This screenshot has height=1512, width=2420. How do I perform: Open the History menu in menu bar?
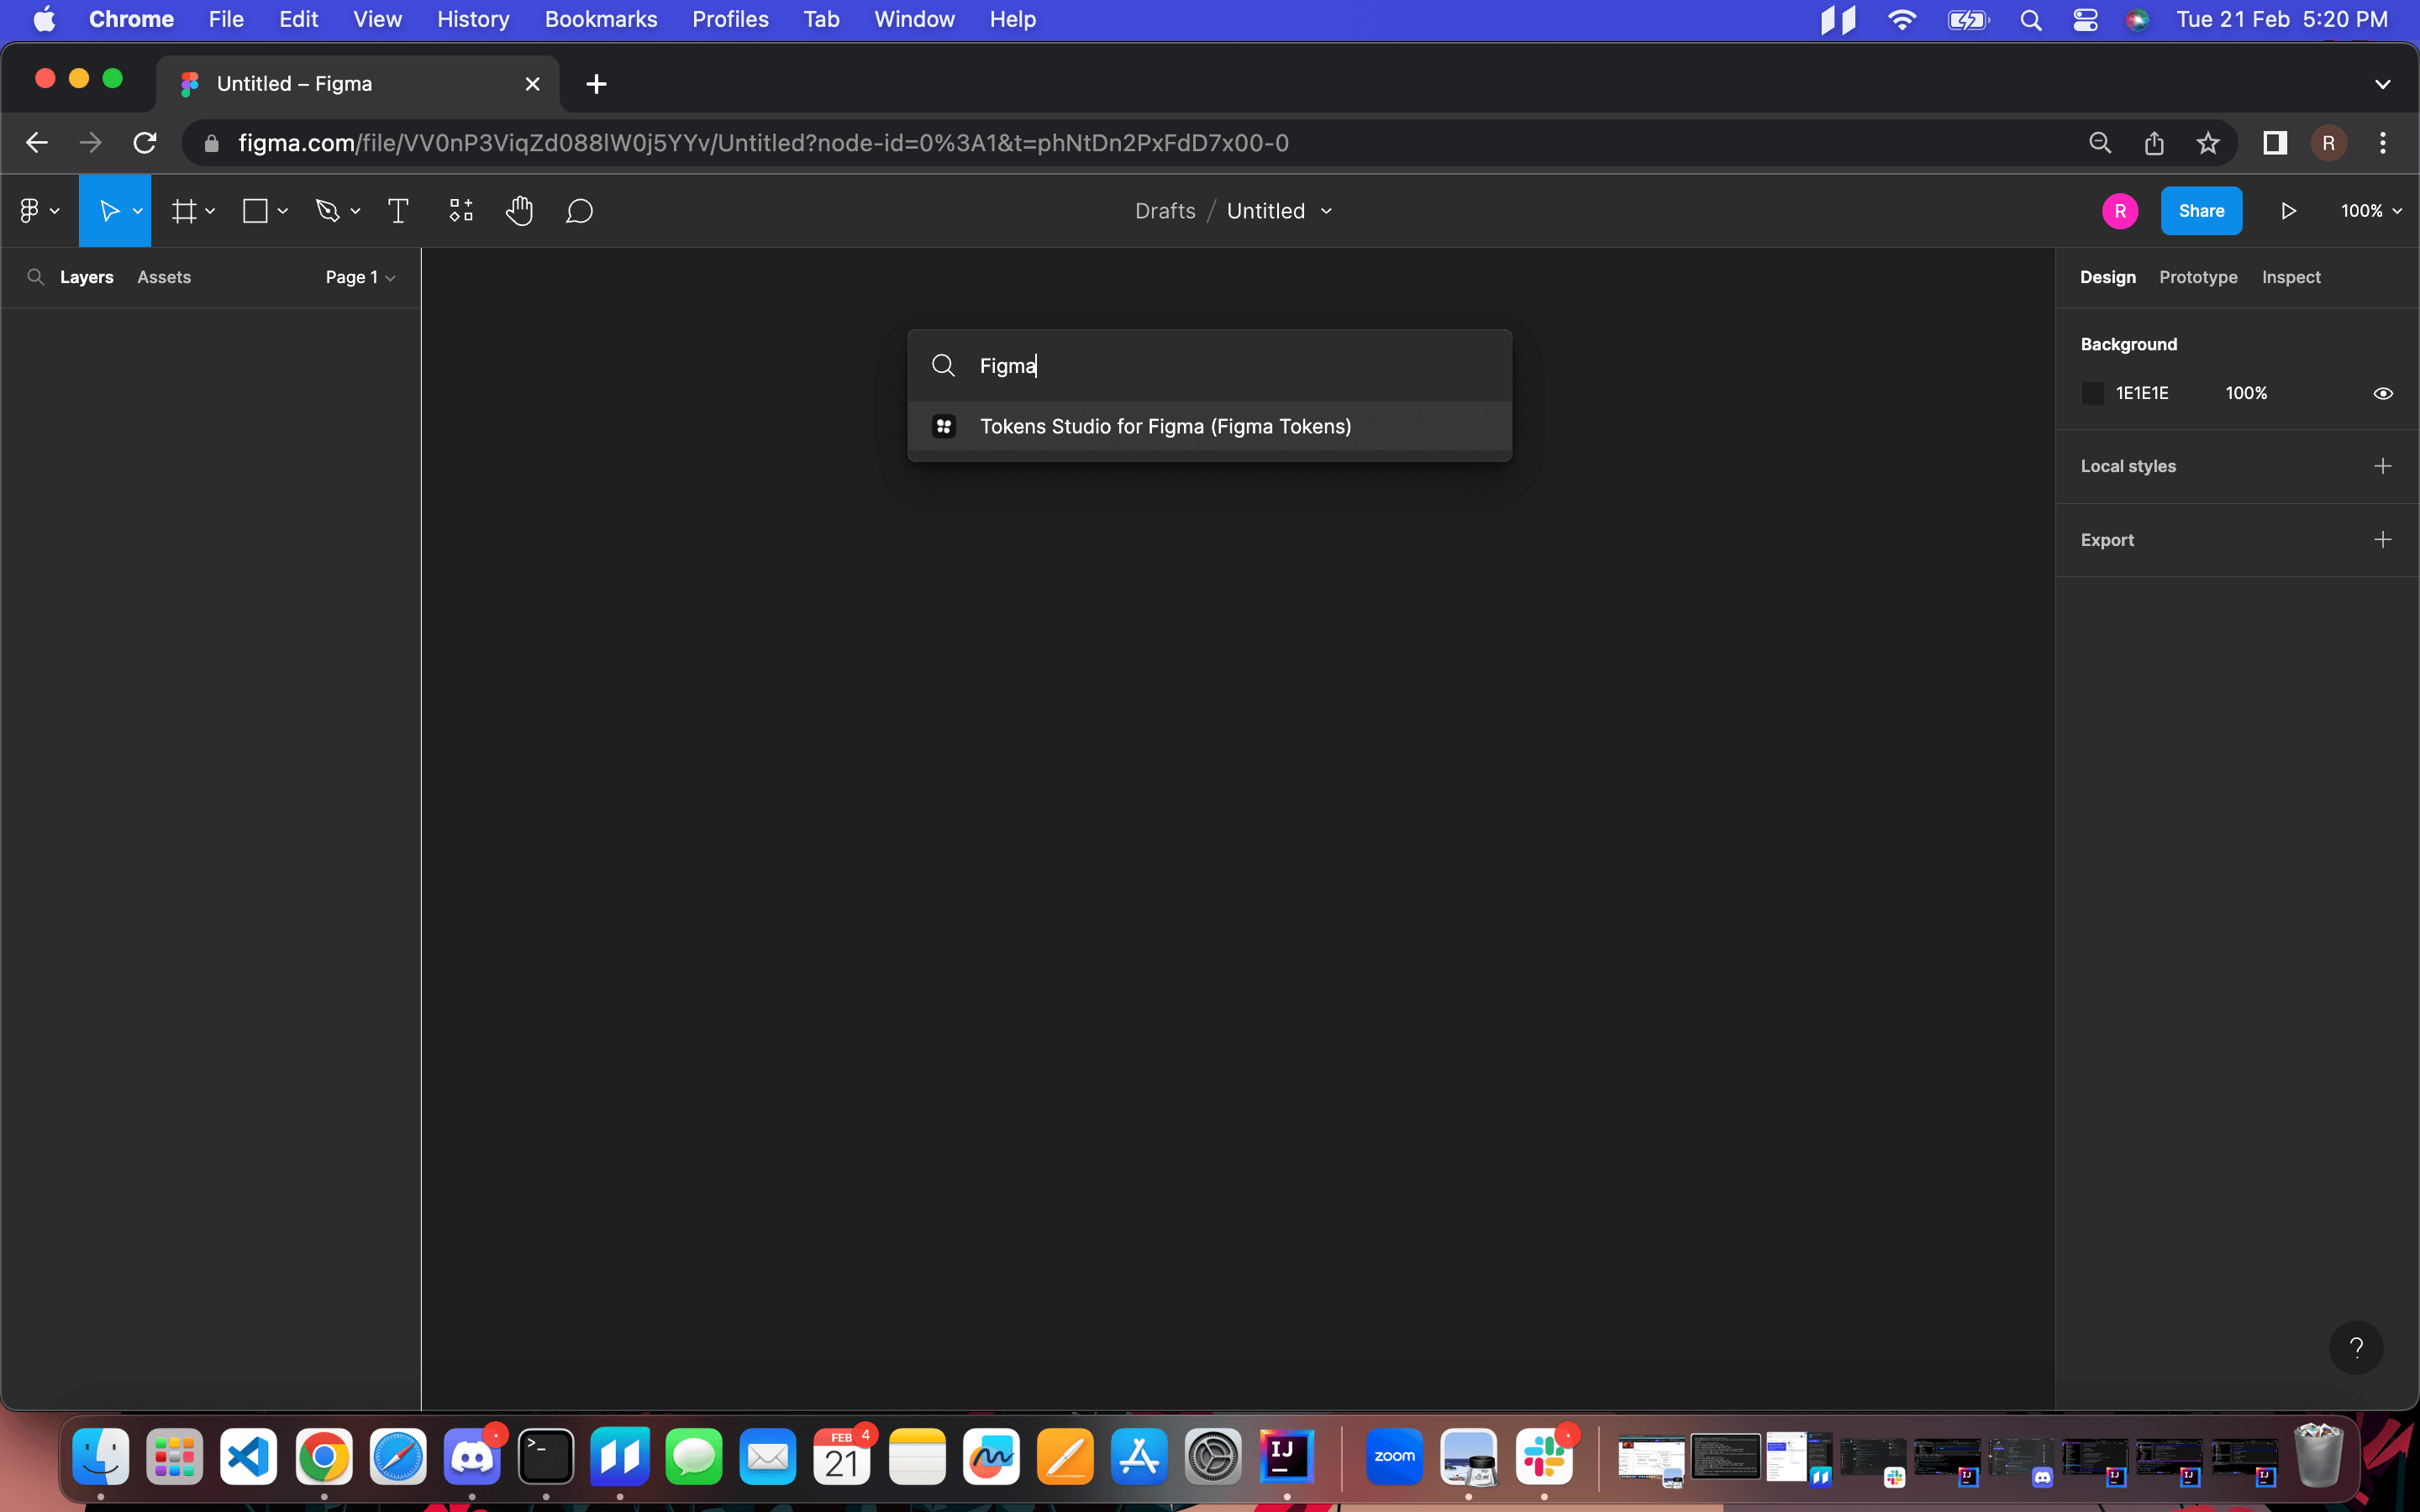[x=473, y=19]
